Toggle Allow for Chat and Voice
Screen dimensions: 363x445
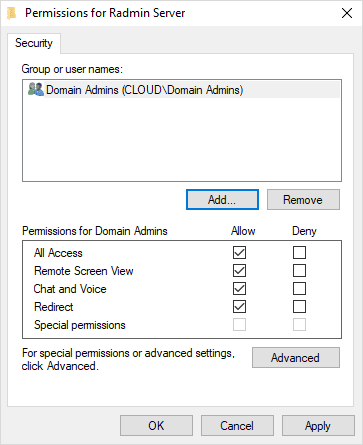coord(239,289)
